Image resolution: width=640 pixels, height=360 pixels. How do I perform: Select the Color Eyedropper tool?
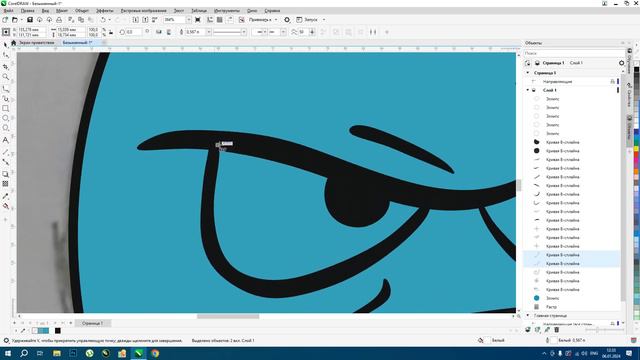(5, 196)
